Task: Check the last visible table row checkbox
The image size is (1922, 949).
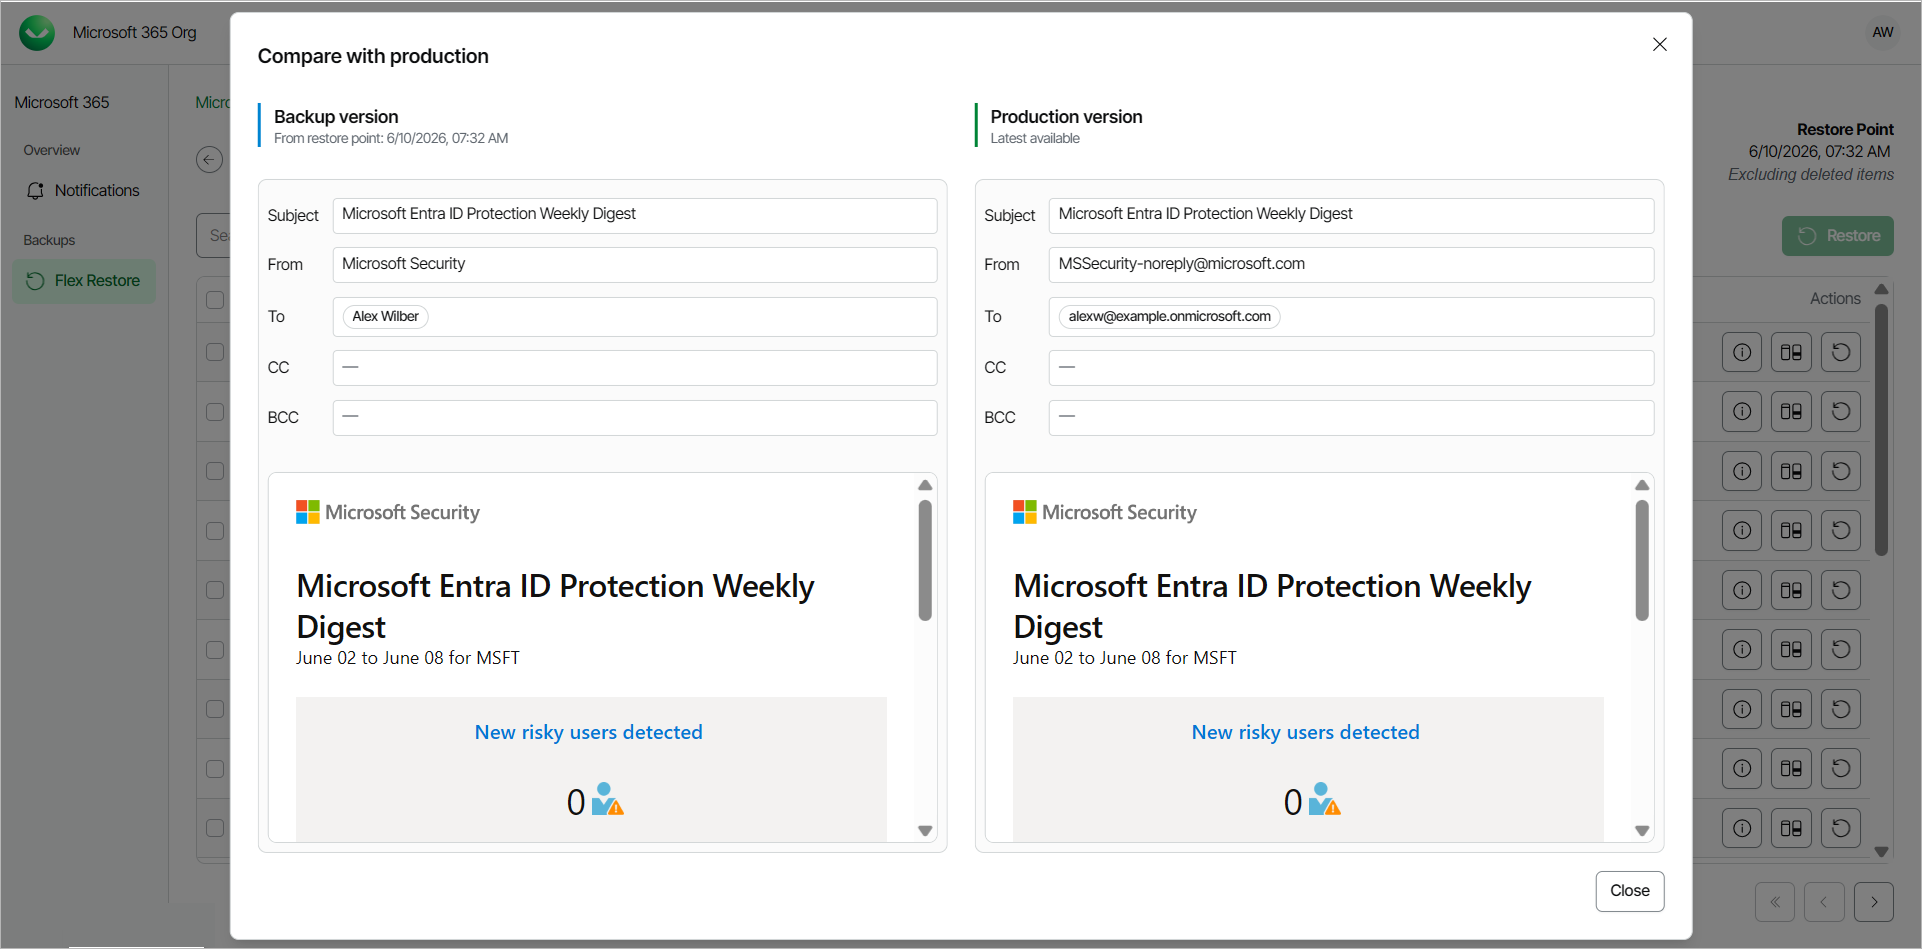Action: coord(215,828)
